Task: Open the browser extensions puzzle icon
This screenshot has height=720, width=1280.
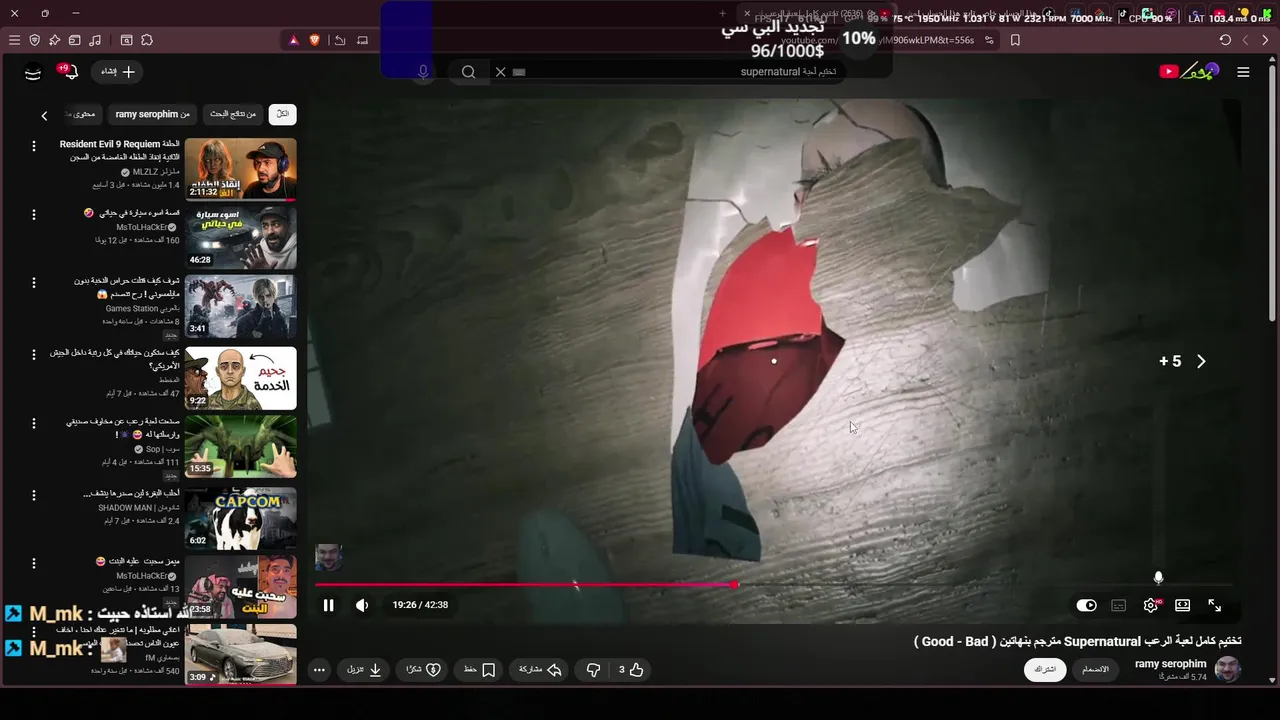Action: 147,40
